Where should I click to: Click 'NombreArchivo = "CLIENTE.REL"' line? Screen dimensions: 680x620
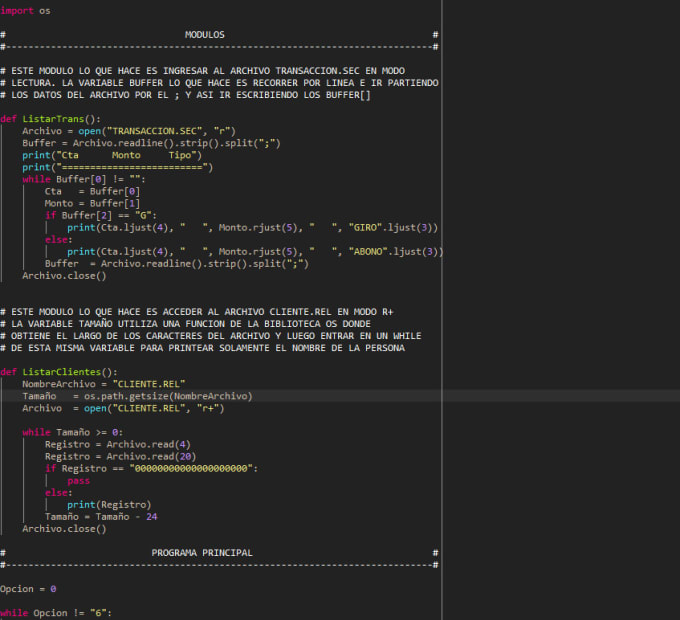tap(104, 384)
